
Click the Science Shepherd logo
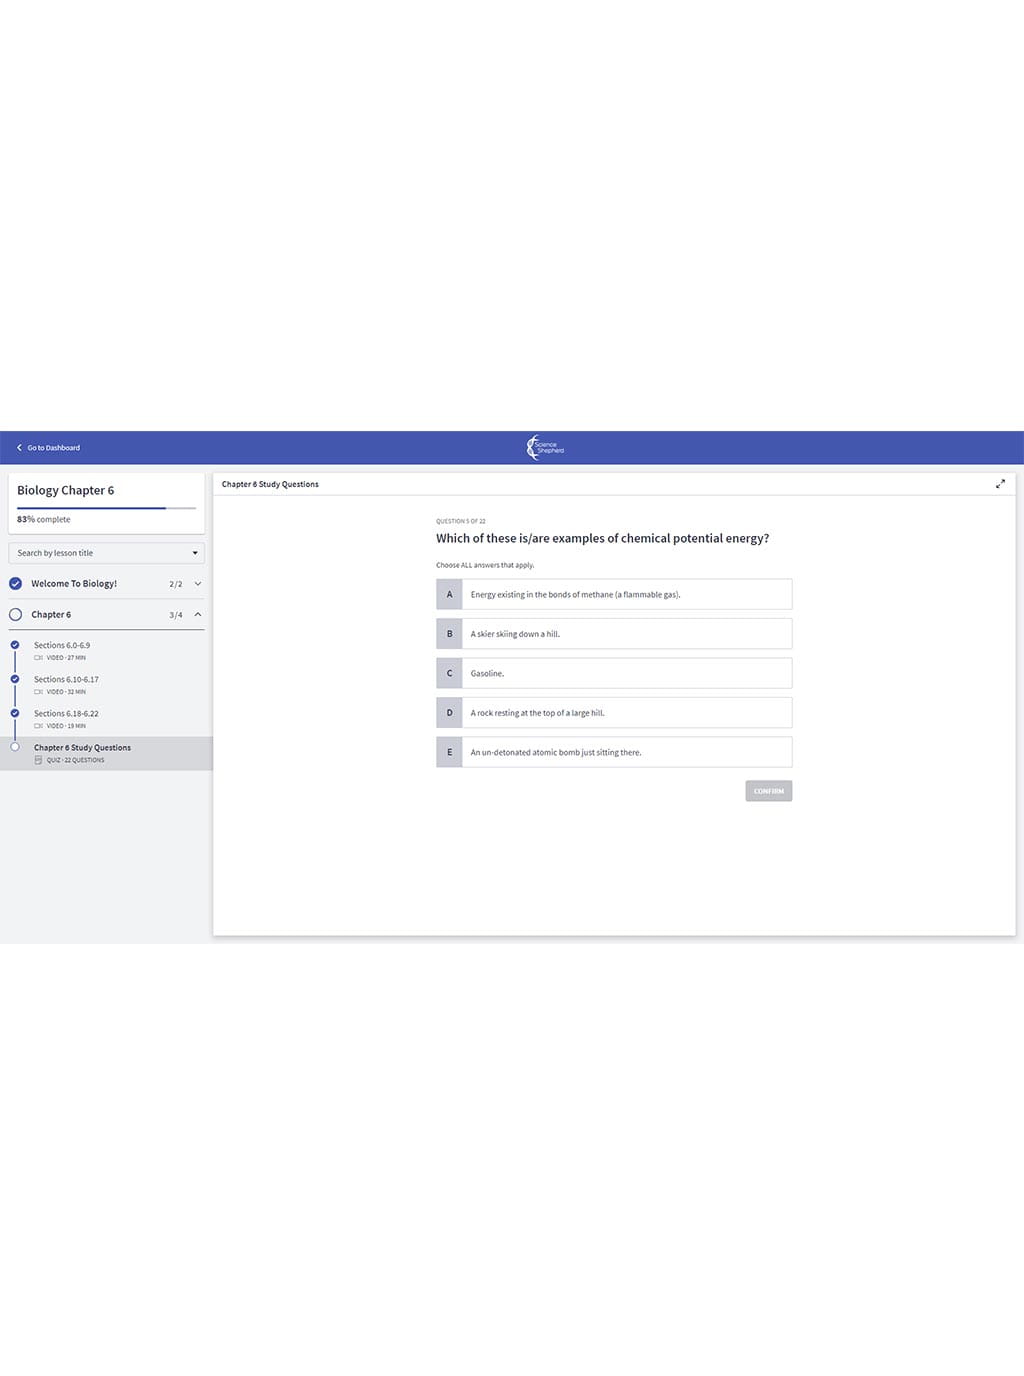pos(545,448)
